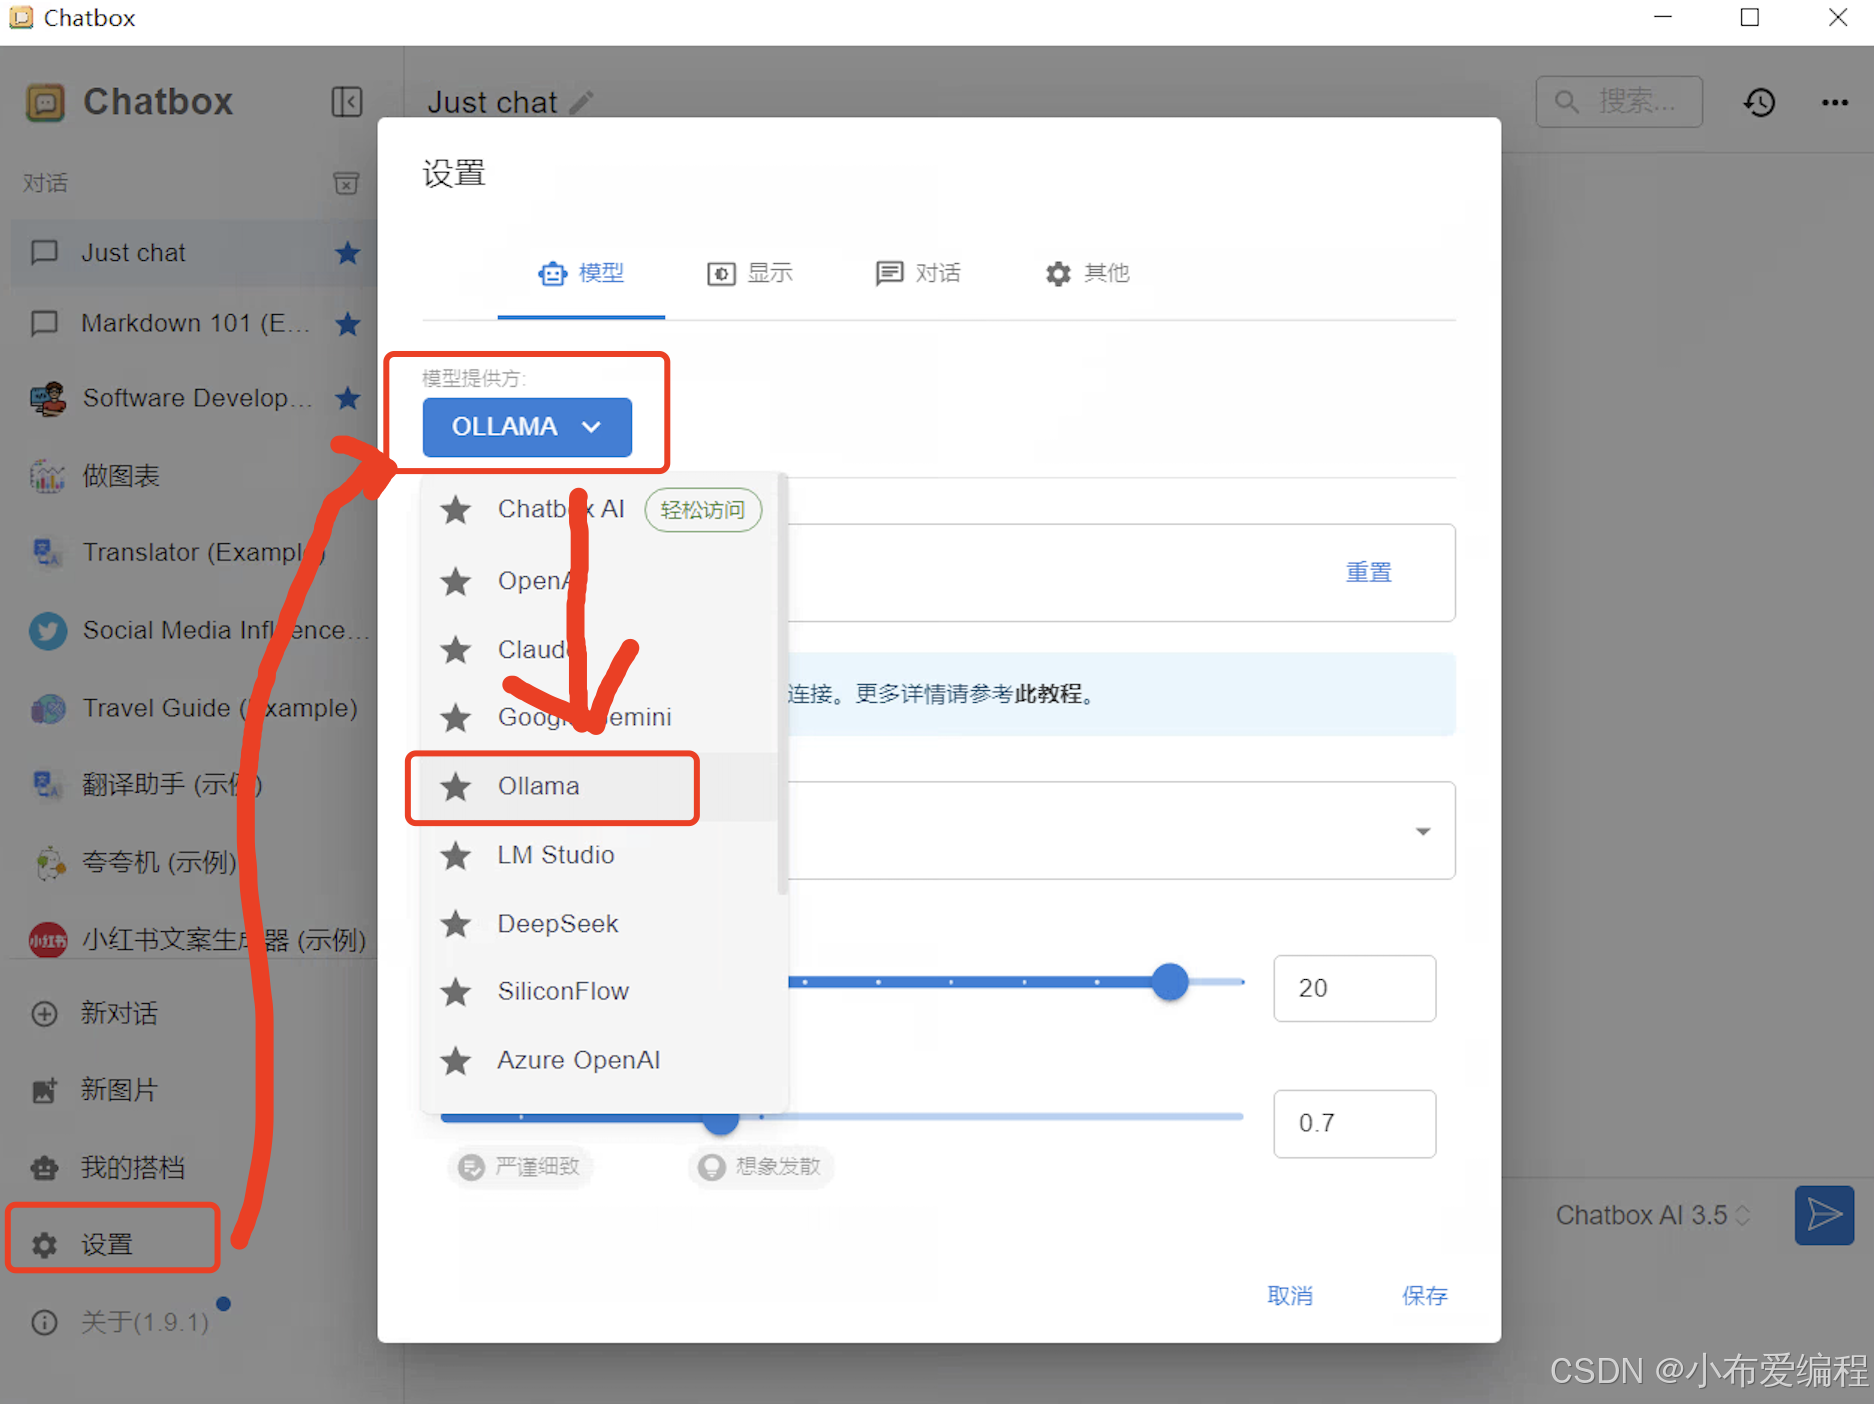Click the clear conversations archive icon

coord(346,183)
